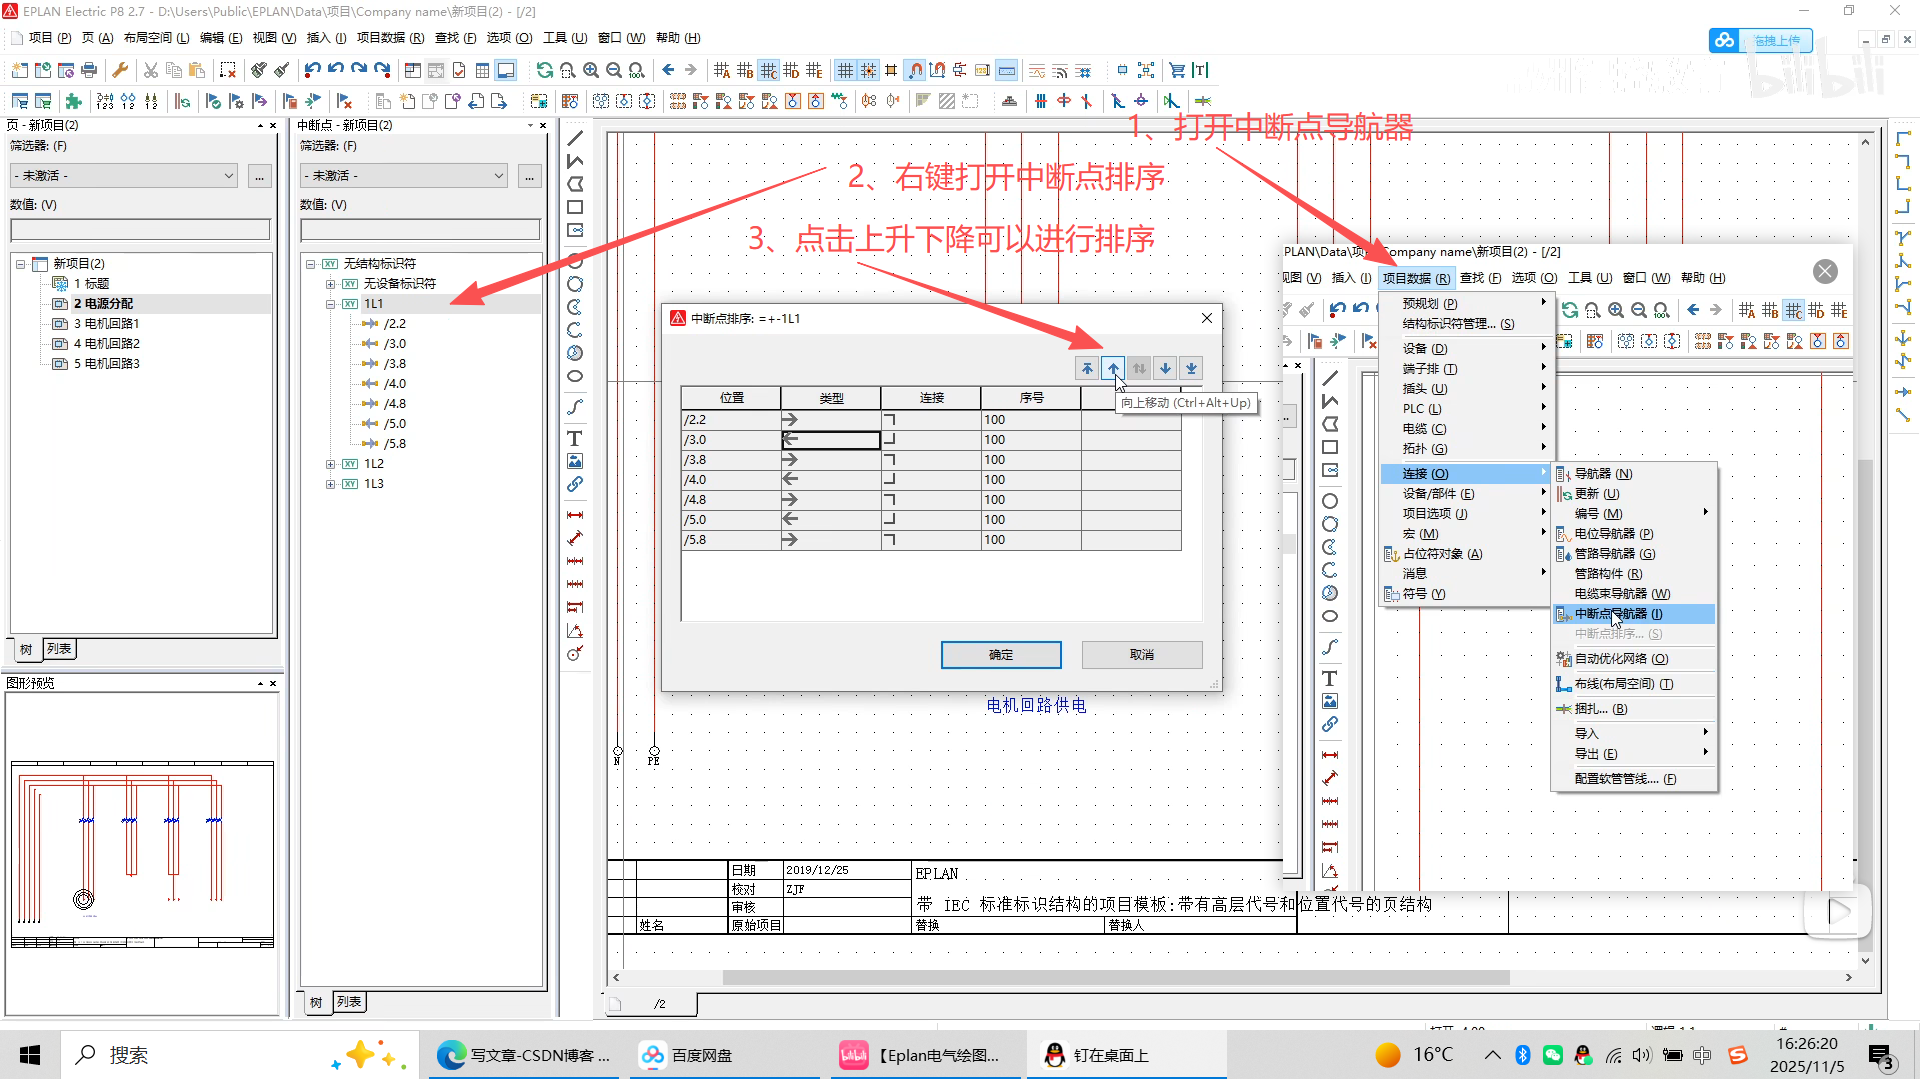Click the 取消 button
Viewport: 1920px width, 1079px height.
[1142, 655]
